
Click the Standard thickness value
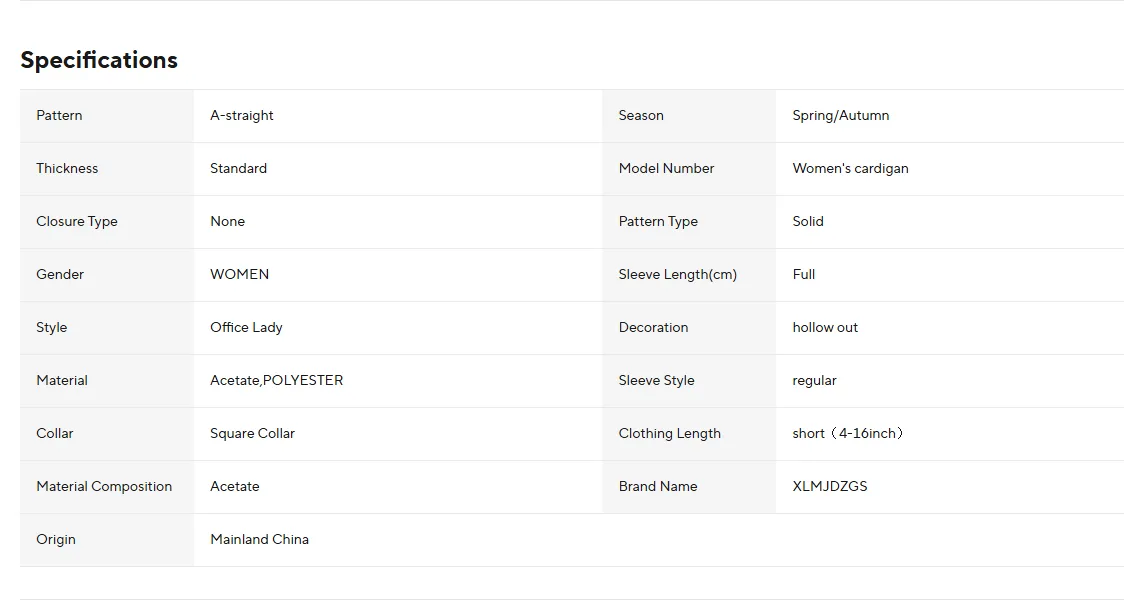coord(238,168)
